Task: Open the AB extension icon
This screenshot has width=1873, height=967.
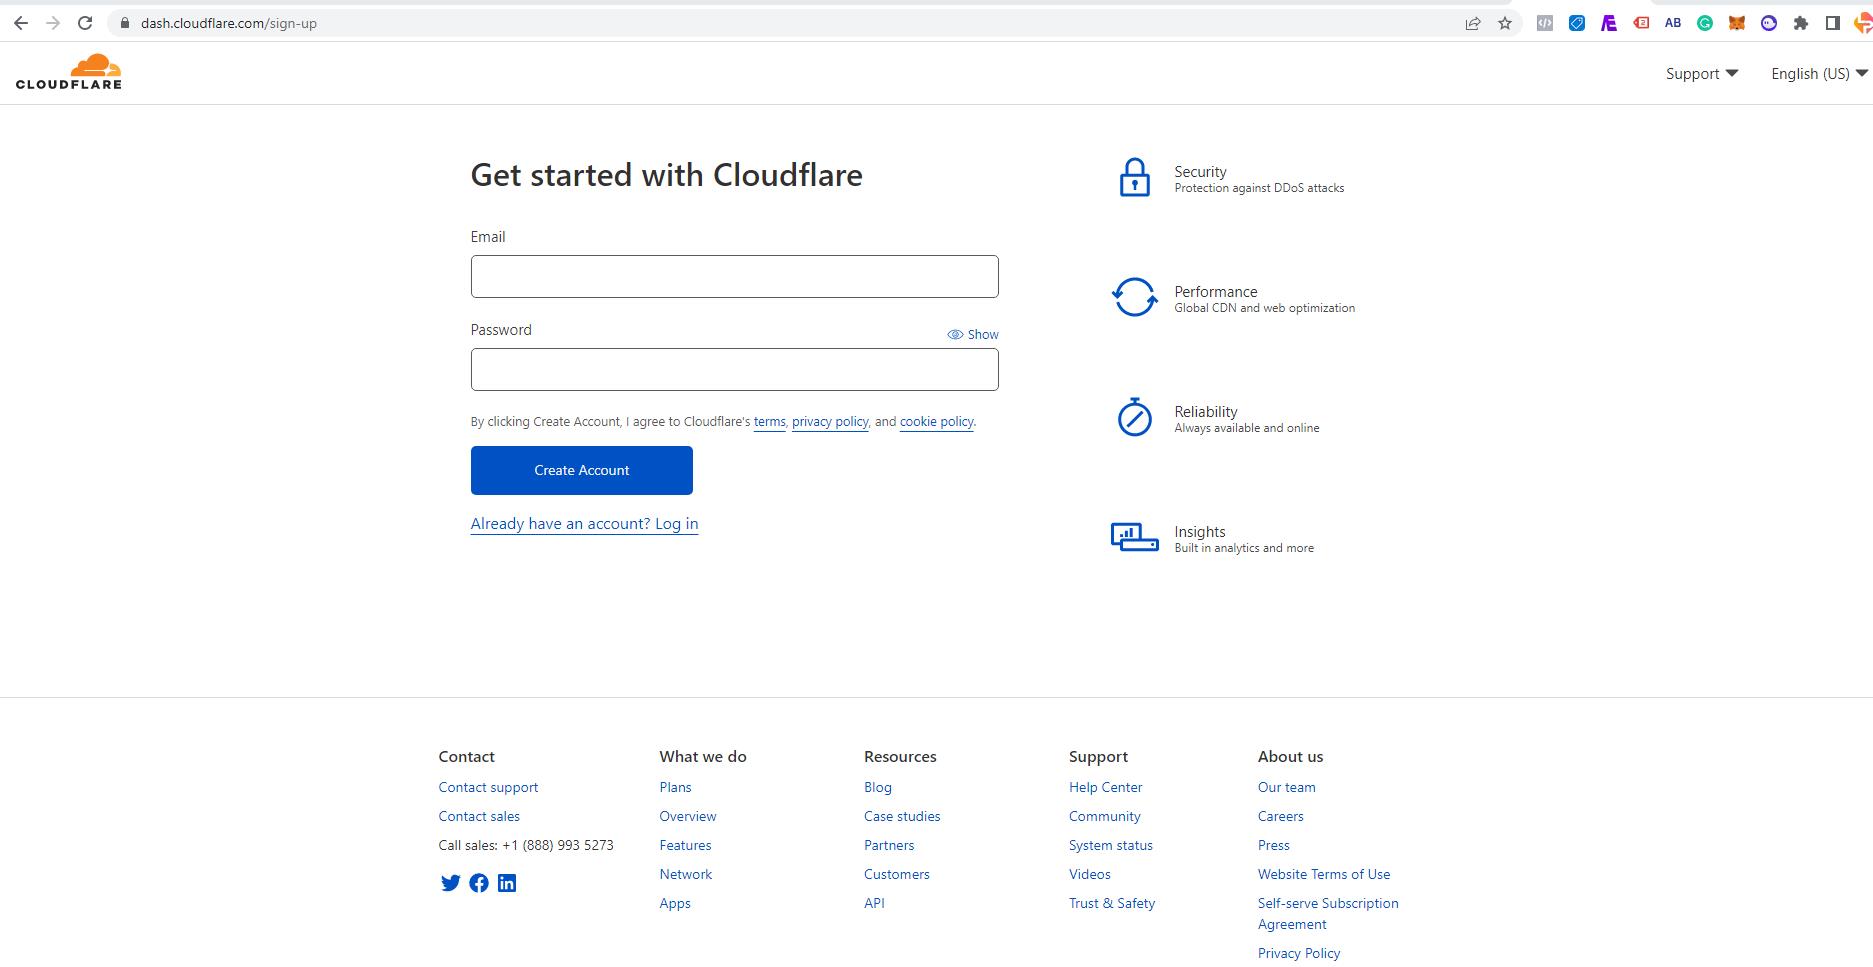Action: (x=1673, y=23)
